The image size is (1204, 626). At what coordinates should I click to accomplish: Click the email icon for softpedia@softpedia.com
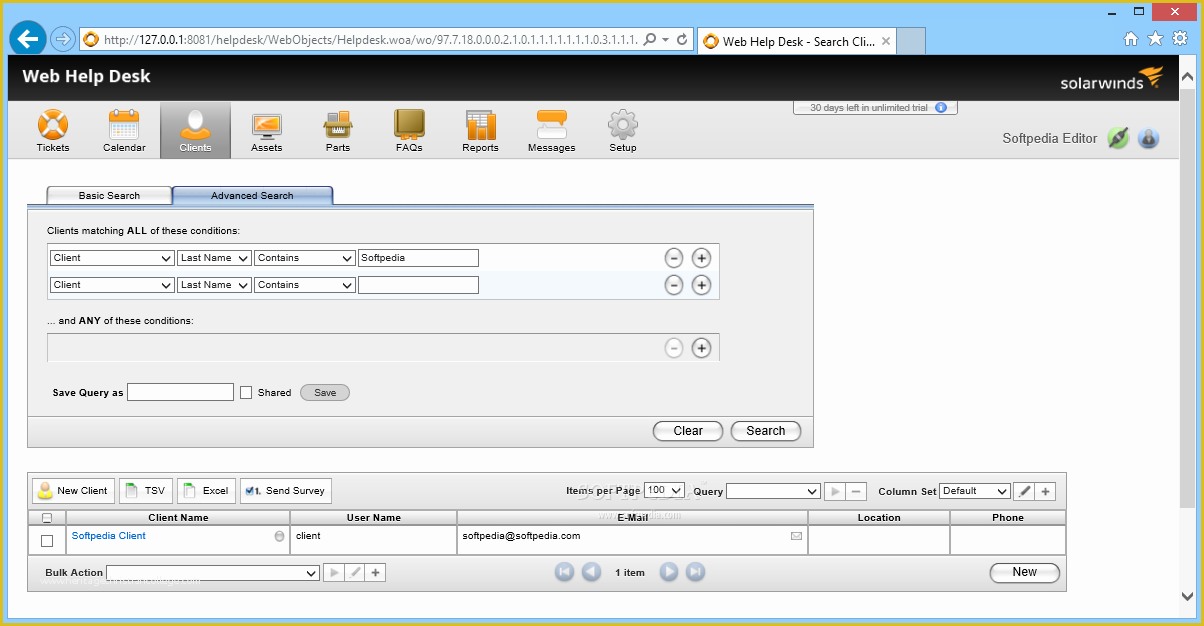pyautogui.click(x=797, y=536)
